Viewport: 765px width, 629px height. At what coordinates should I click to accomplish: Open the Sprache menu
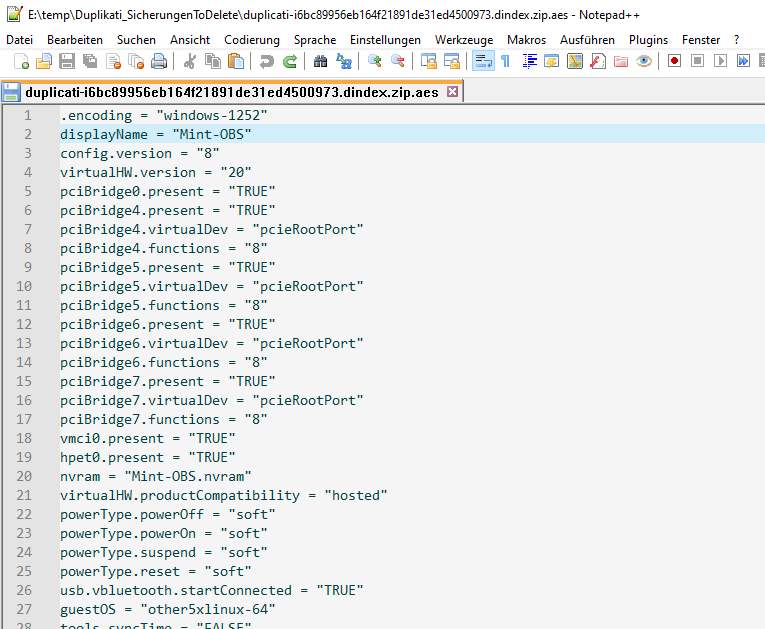click(x=315, y=40)
